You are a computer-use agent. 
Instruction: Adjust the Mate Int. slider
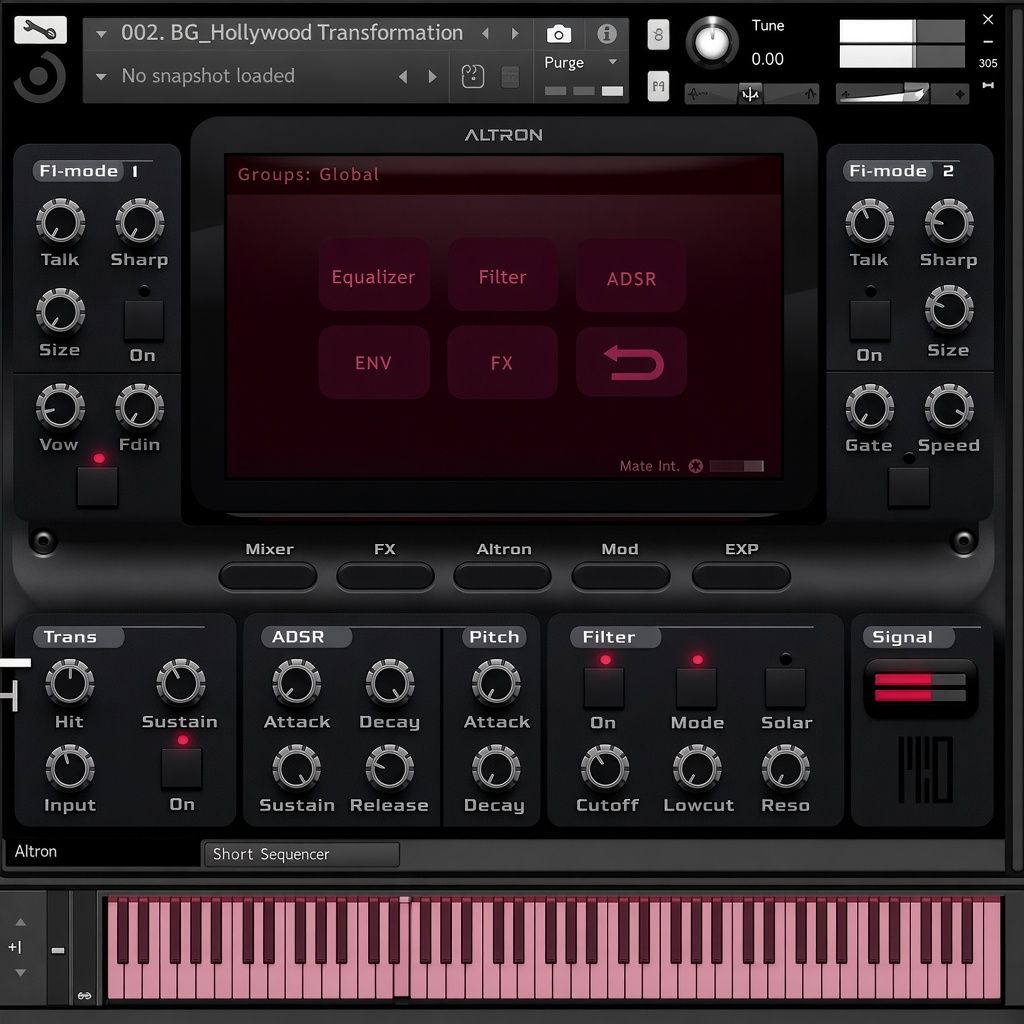736,466
